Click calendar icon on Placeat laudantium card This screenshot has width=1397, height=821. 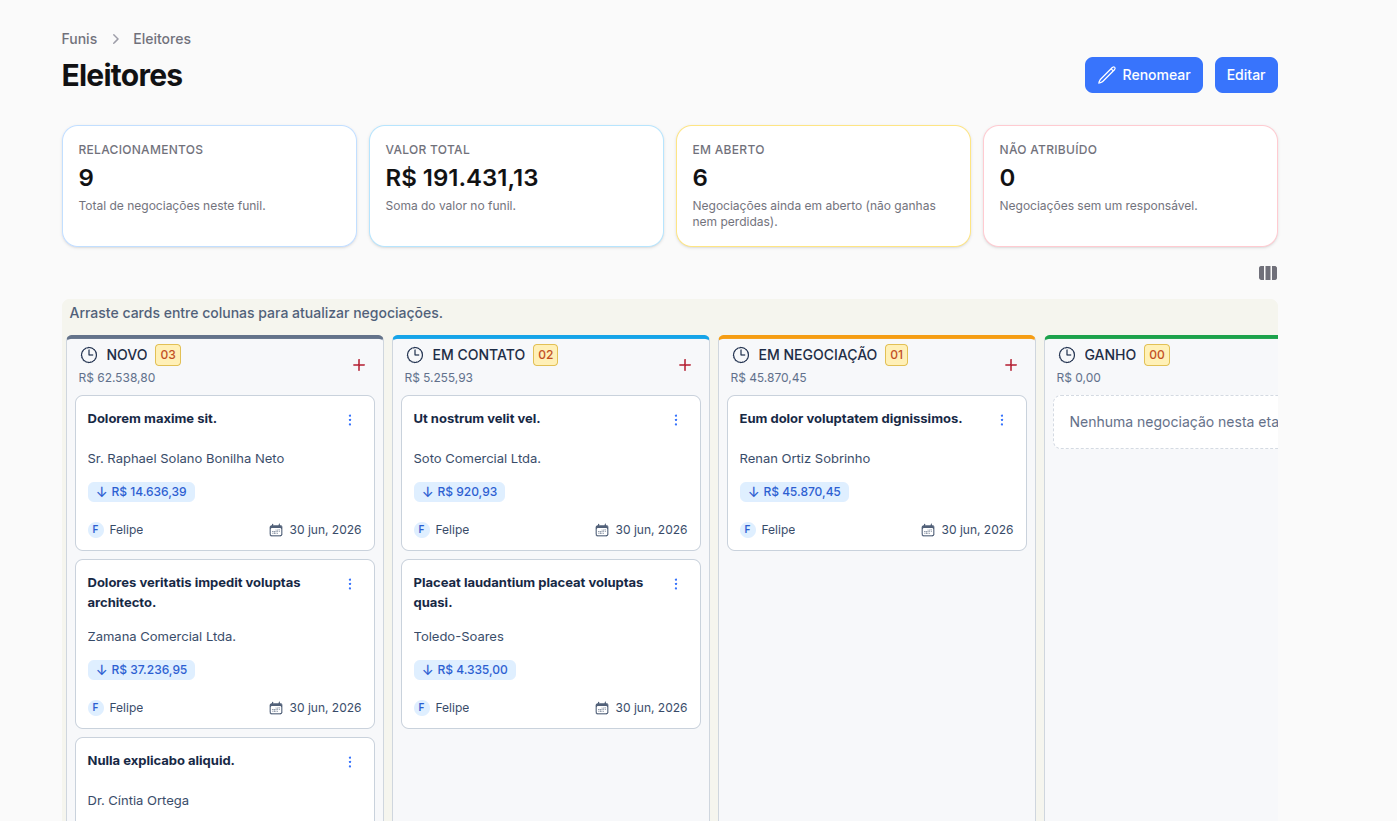(602, 708)
